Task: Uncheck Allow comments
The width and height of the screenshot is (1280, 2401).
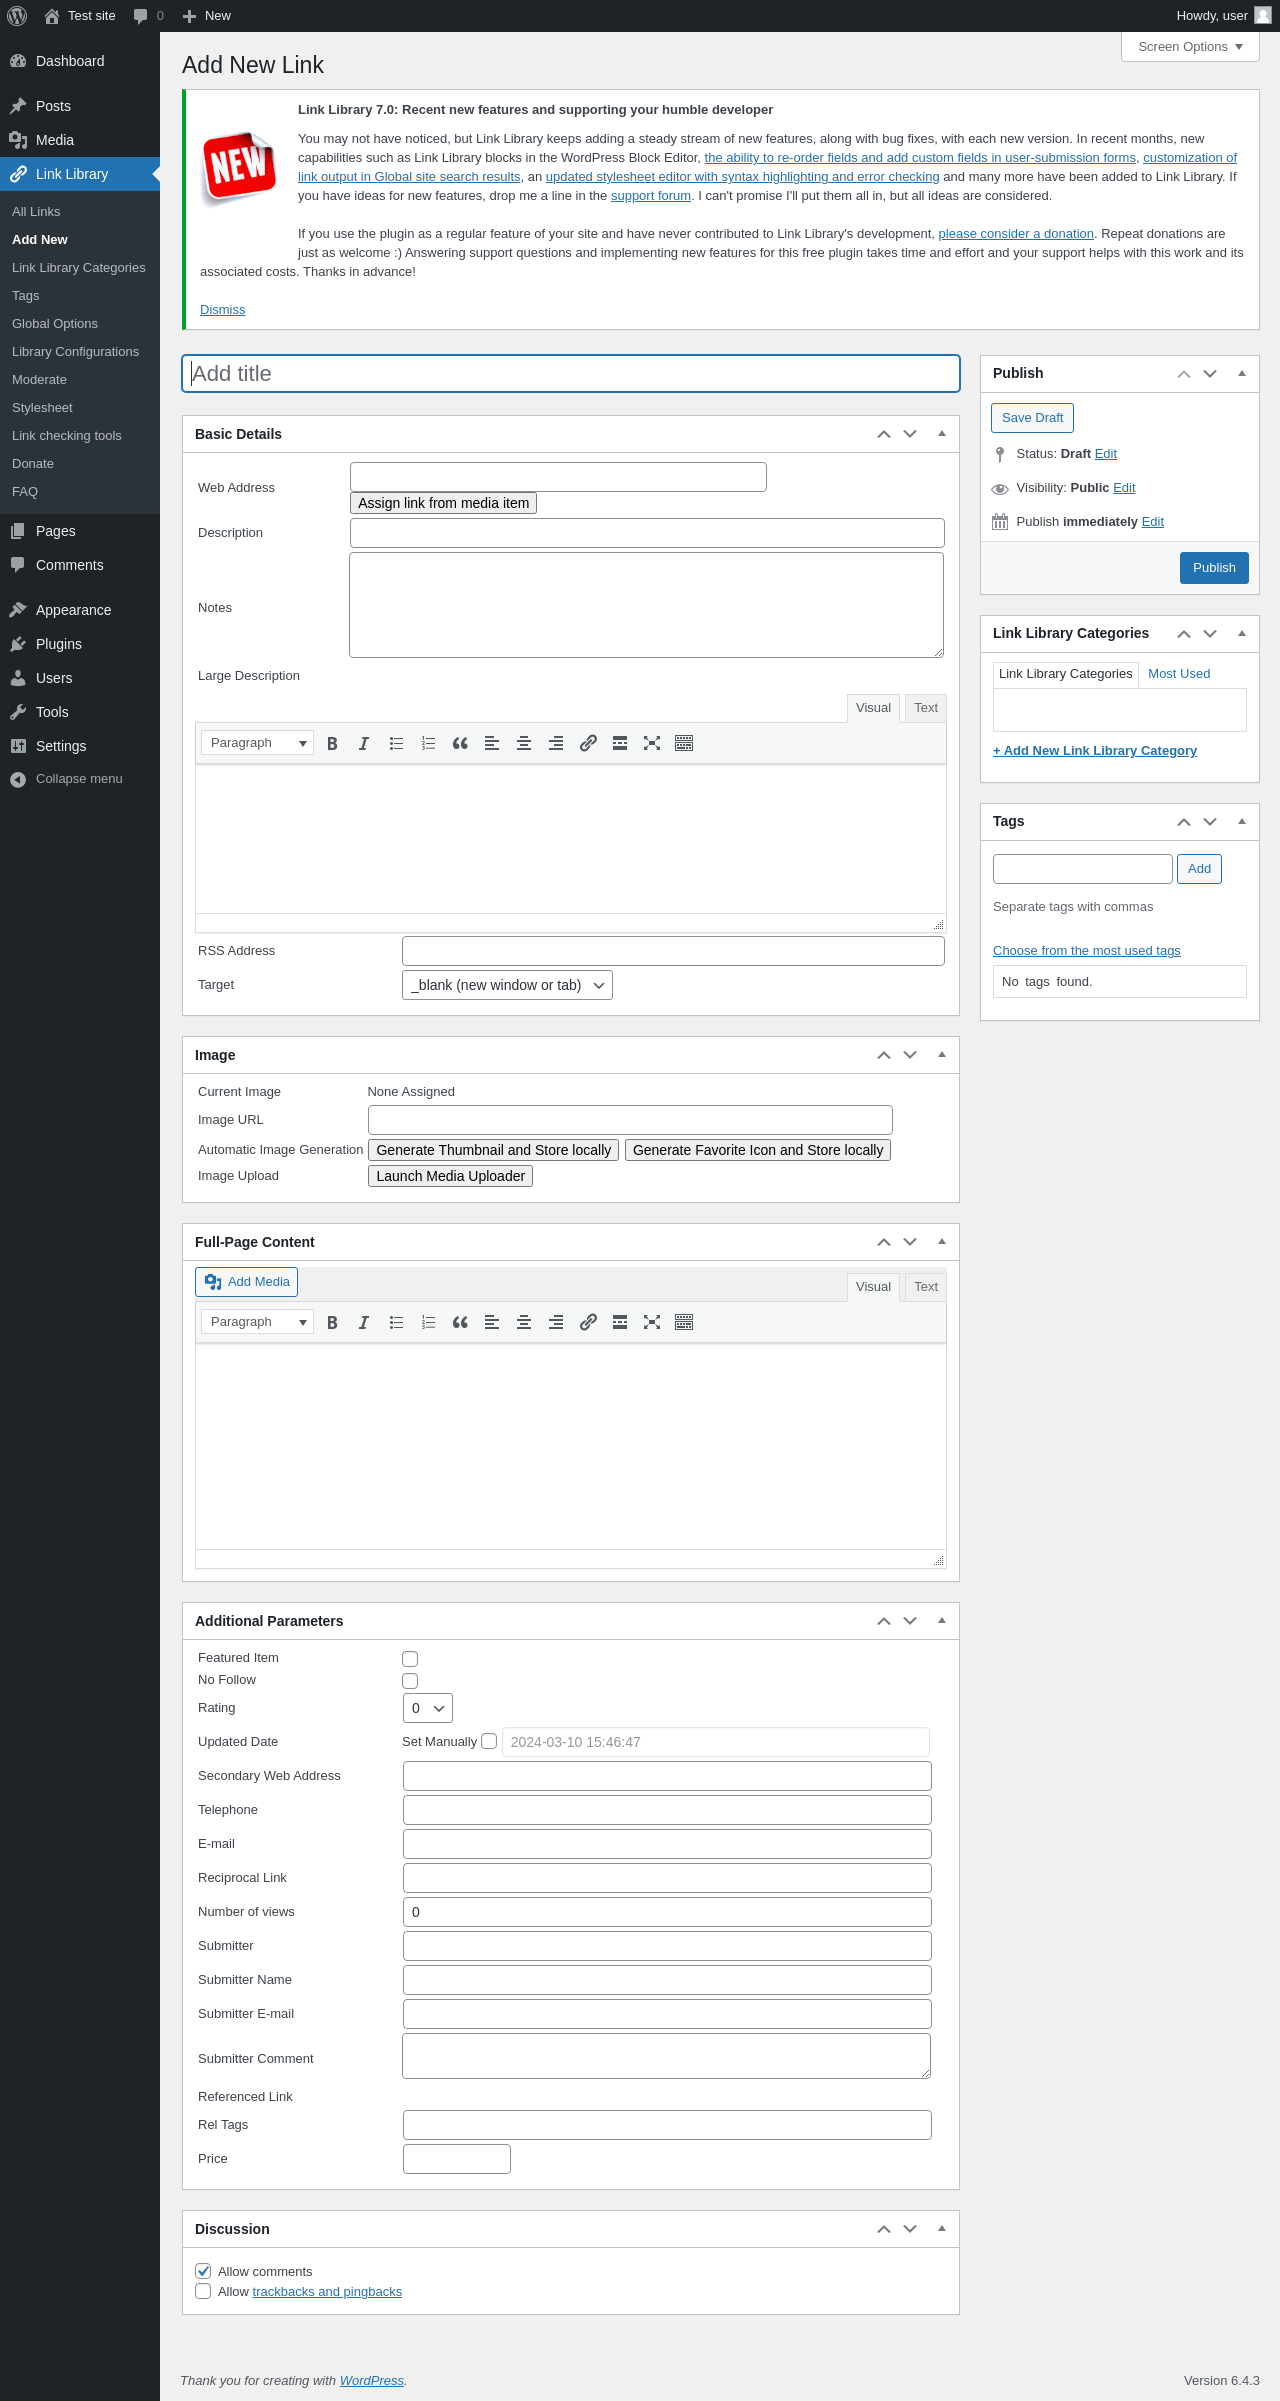Action: point(203,2271)
